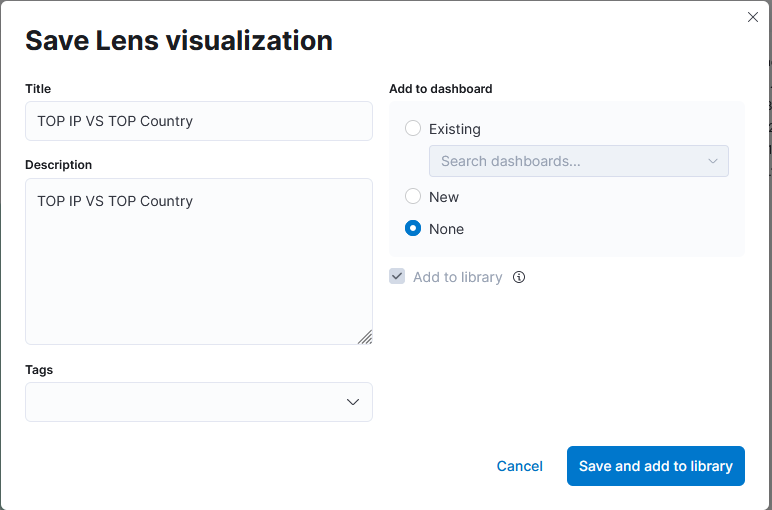Click the info icon beside Add to library
This screenshot has width=772, height=510.
point(519,277)
